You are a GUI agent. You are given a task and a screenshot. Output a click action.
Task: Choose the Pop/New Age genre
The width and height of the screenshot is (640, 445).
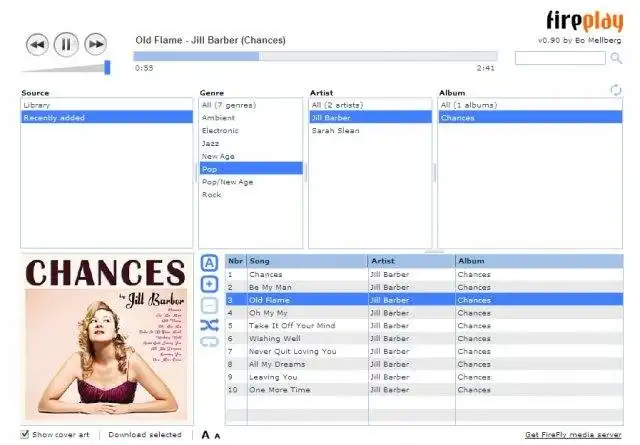pyautogui.click(x=251, y=182)
